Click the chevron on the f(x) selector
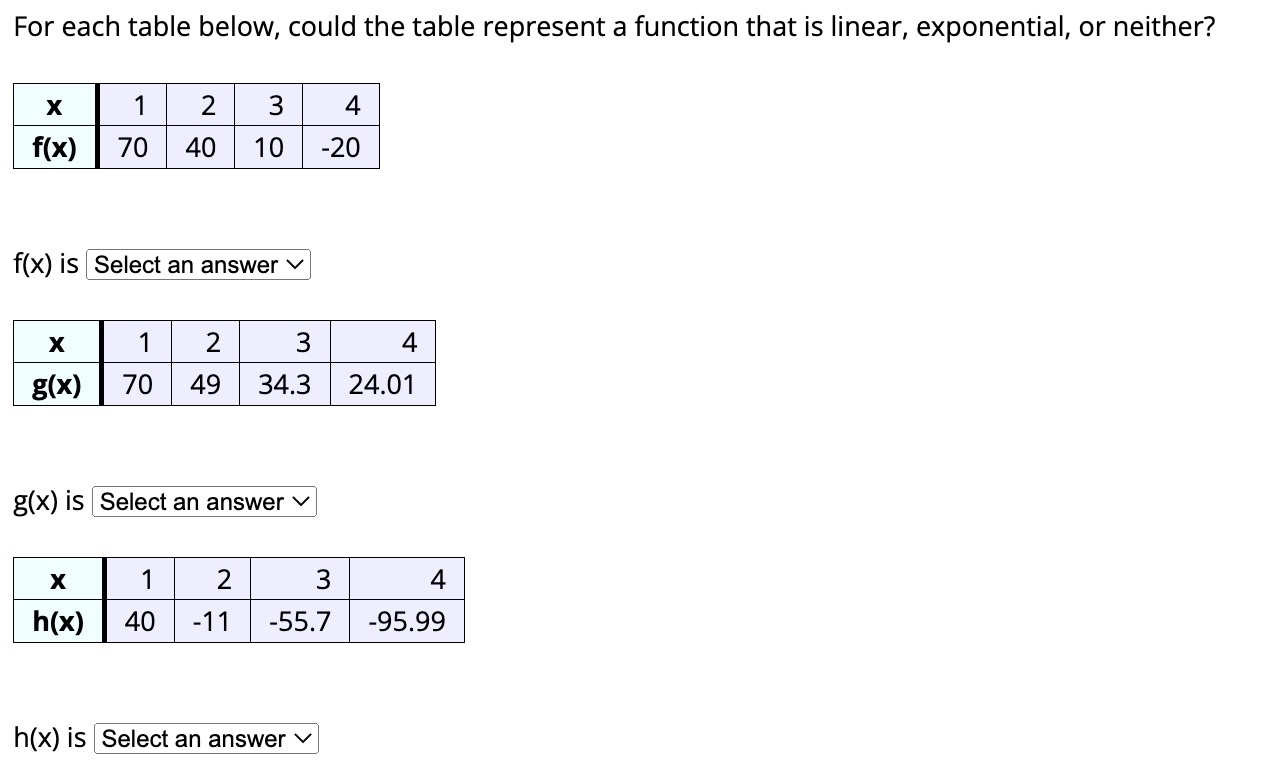 click(294, 264)
